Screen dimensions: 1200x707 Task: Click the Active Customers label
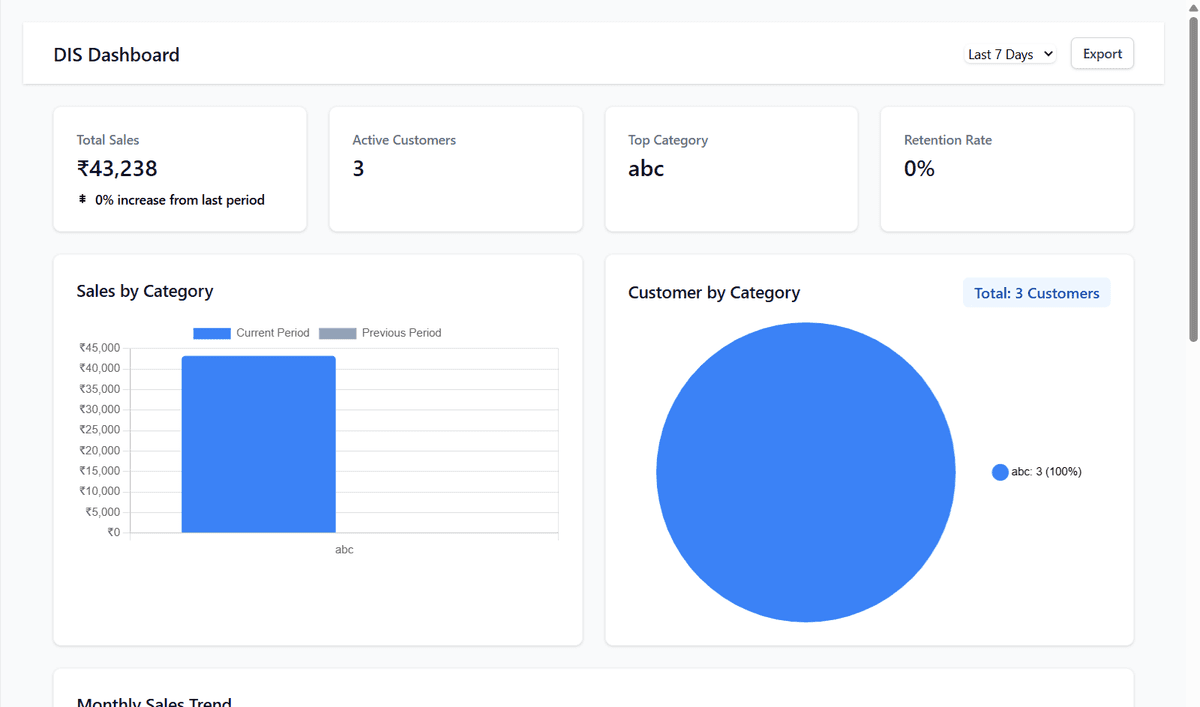point(404,140)
